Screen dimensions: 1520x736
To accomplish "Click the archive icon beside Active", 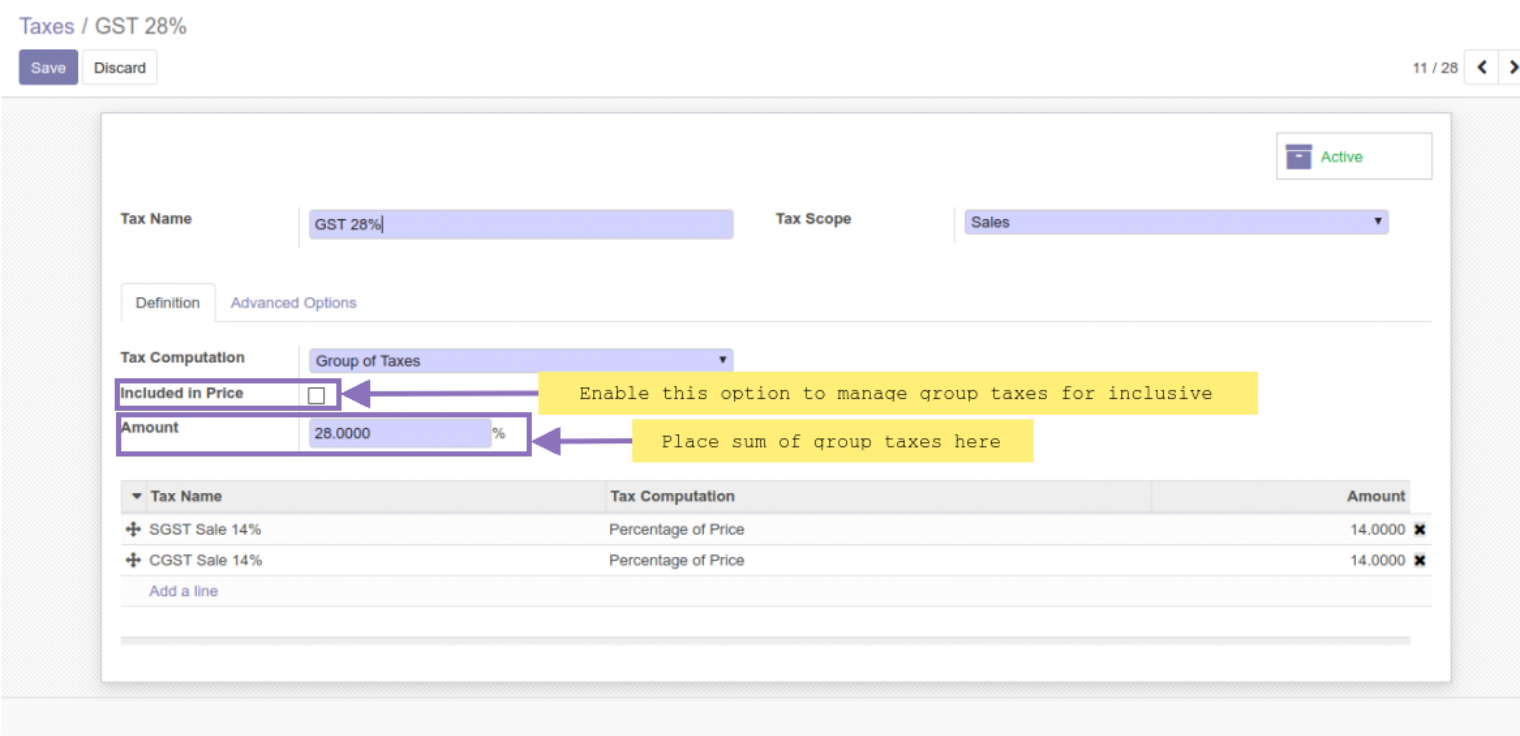I will (1298, 157).
